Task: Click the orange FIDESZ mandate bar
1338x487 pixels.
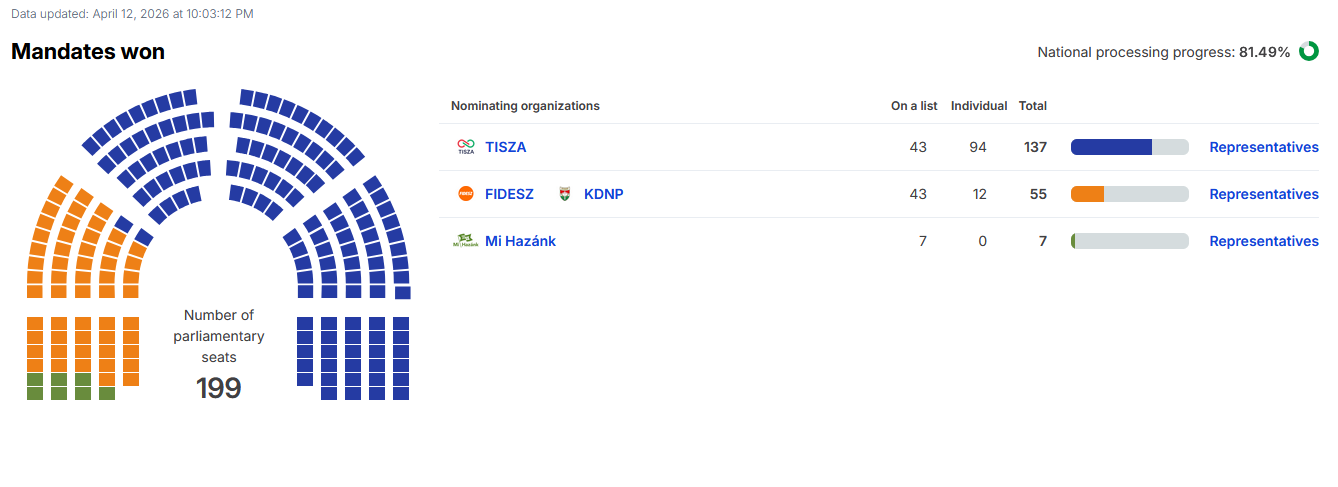Action: [x=1130, y=194]
